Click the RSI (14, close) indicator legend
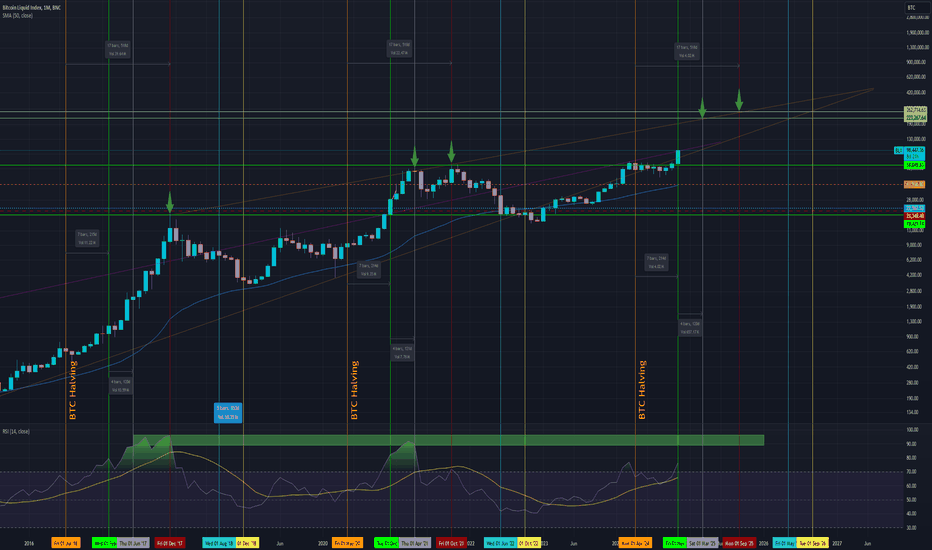Screen dimensions: 932x550 click(16, 431)
